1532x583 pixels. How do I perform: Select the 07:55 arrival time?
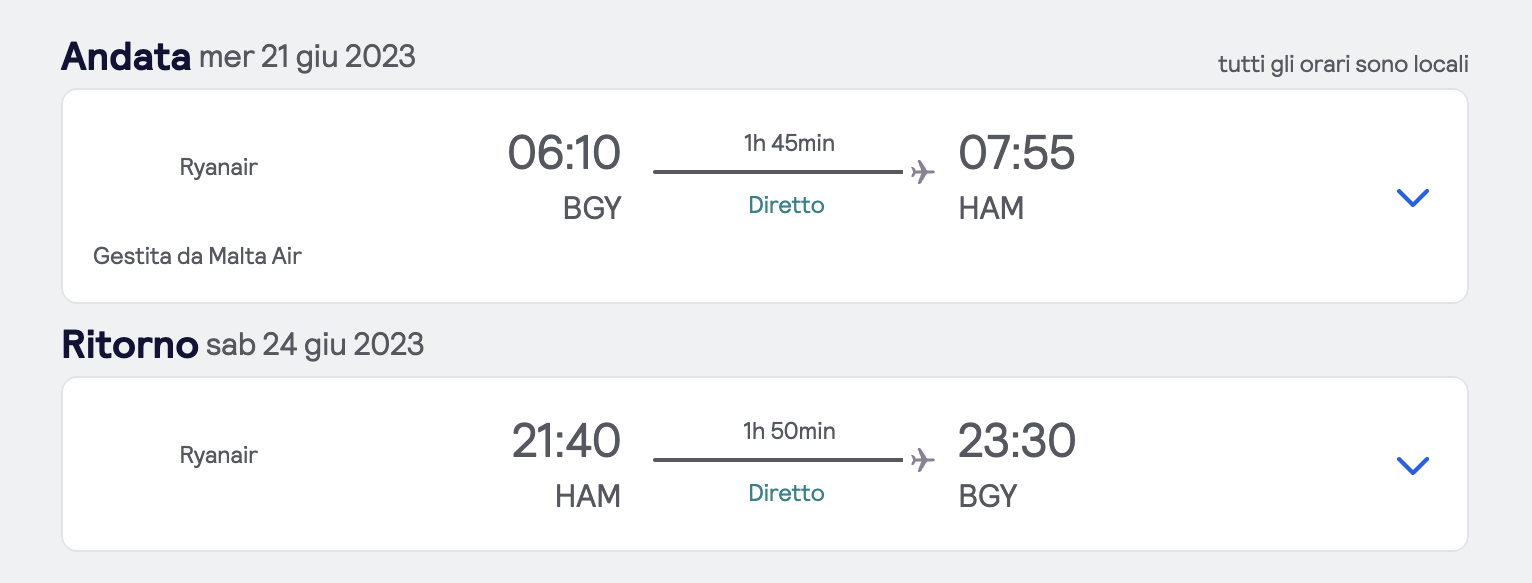pos(1016,154)
